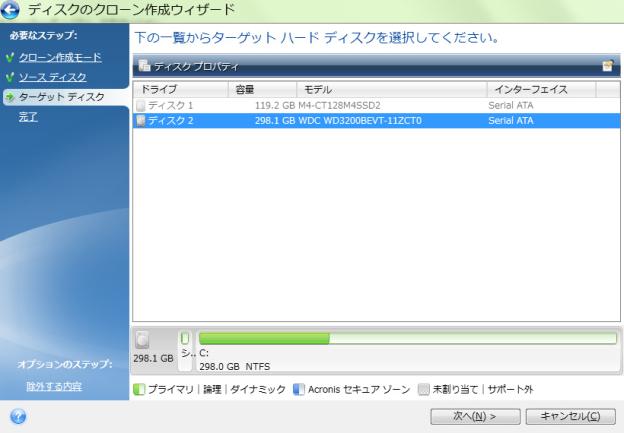Click the 119.2 GB capacity cell
This screenshot has height=433, width=624.
coord(275,105)
